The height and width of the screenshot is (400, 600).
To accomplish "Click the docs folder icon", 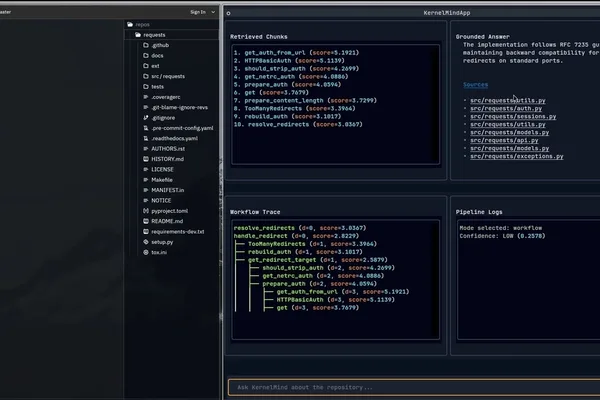I will point(146,56).
